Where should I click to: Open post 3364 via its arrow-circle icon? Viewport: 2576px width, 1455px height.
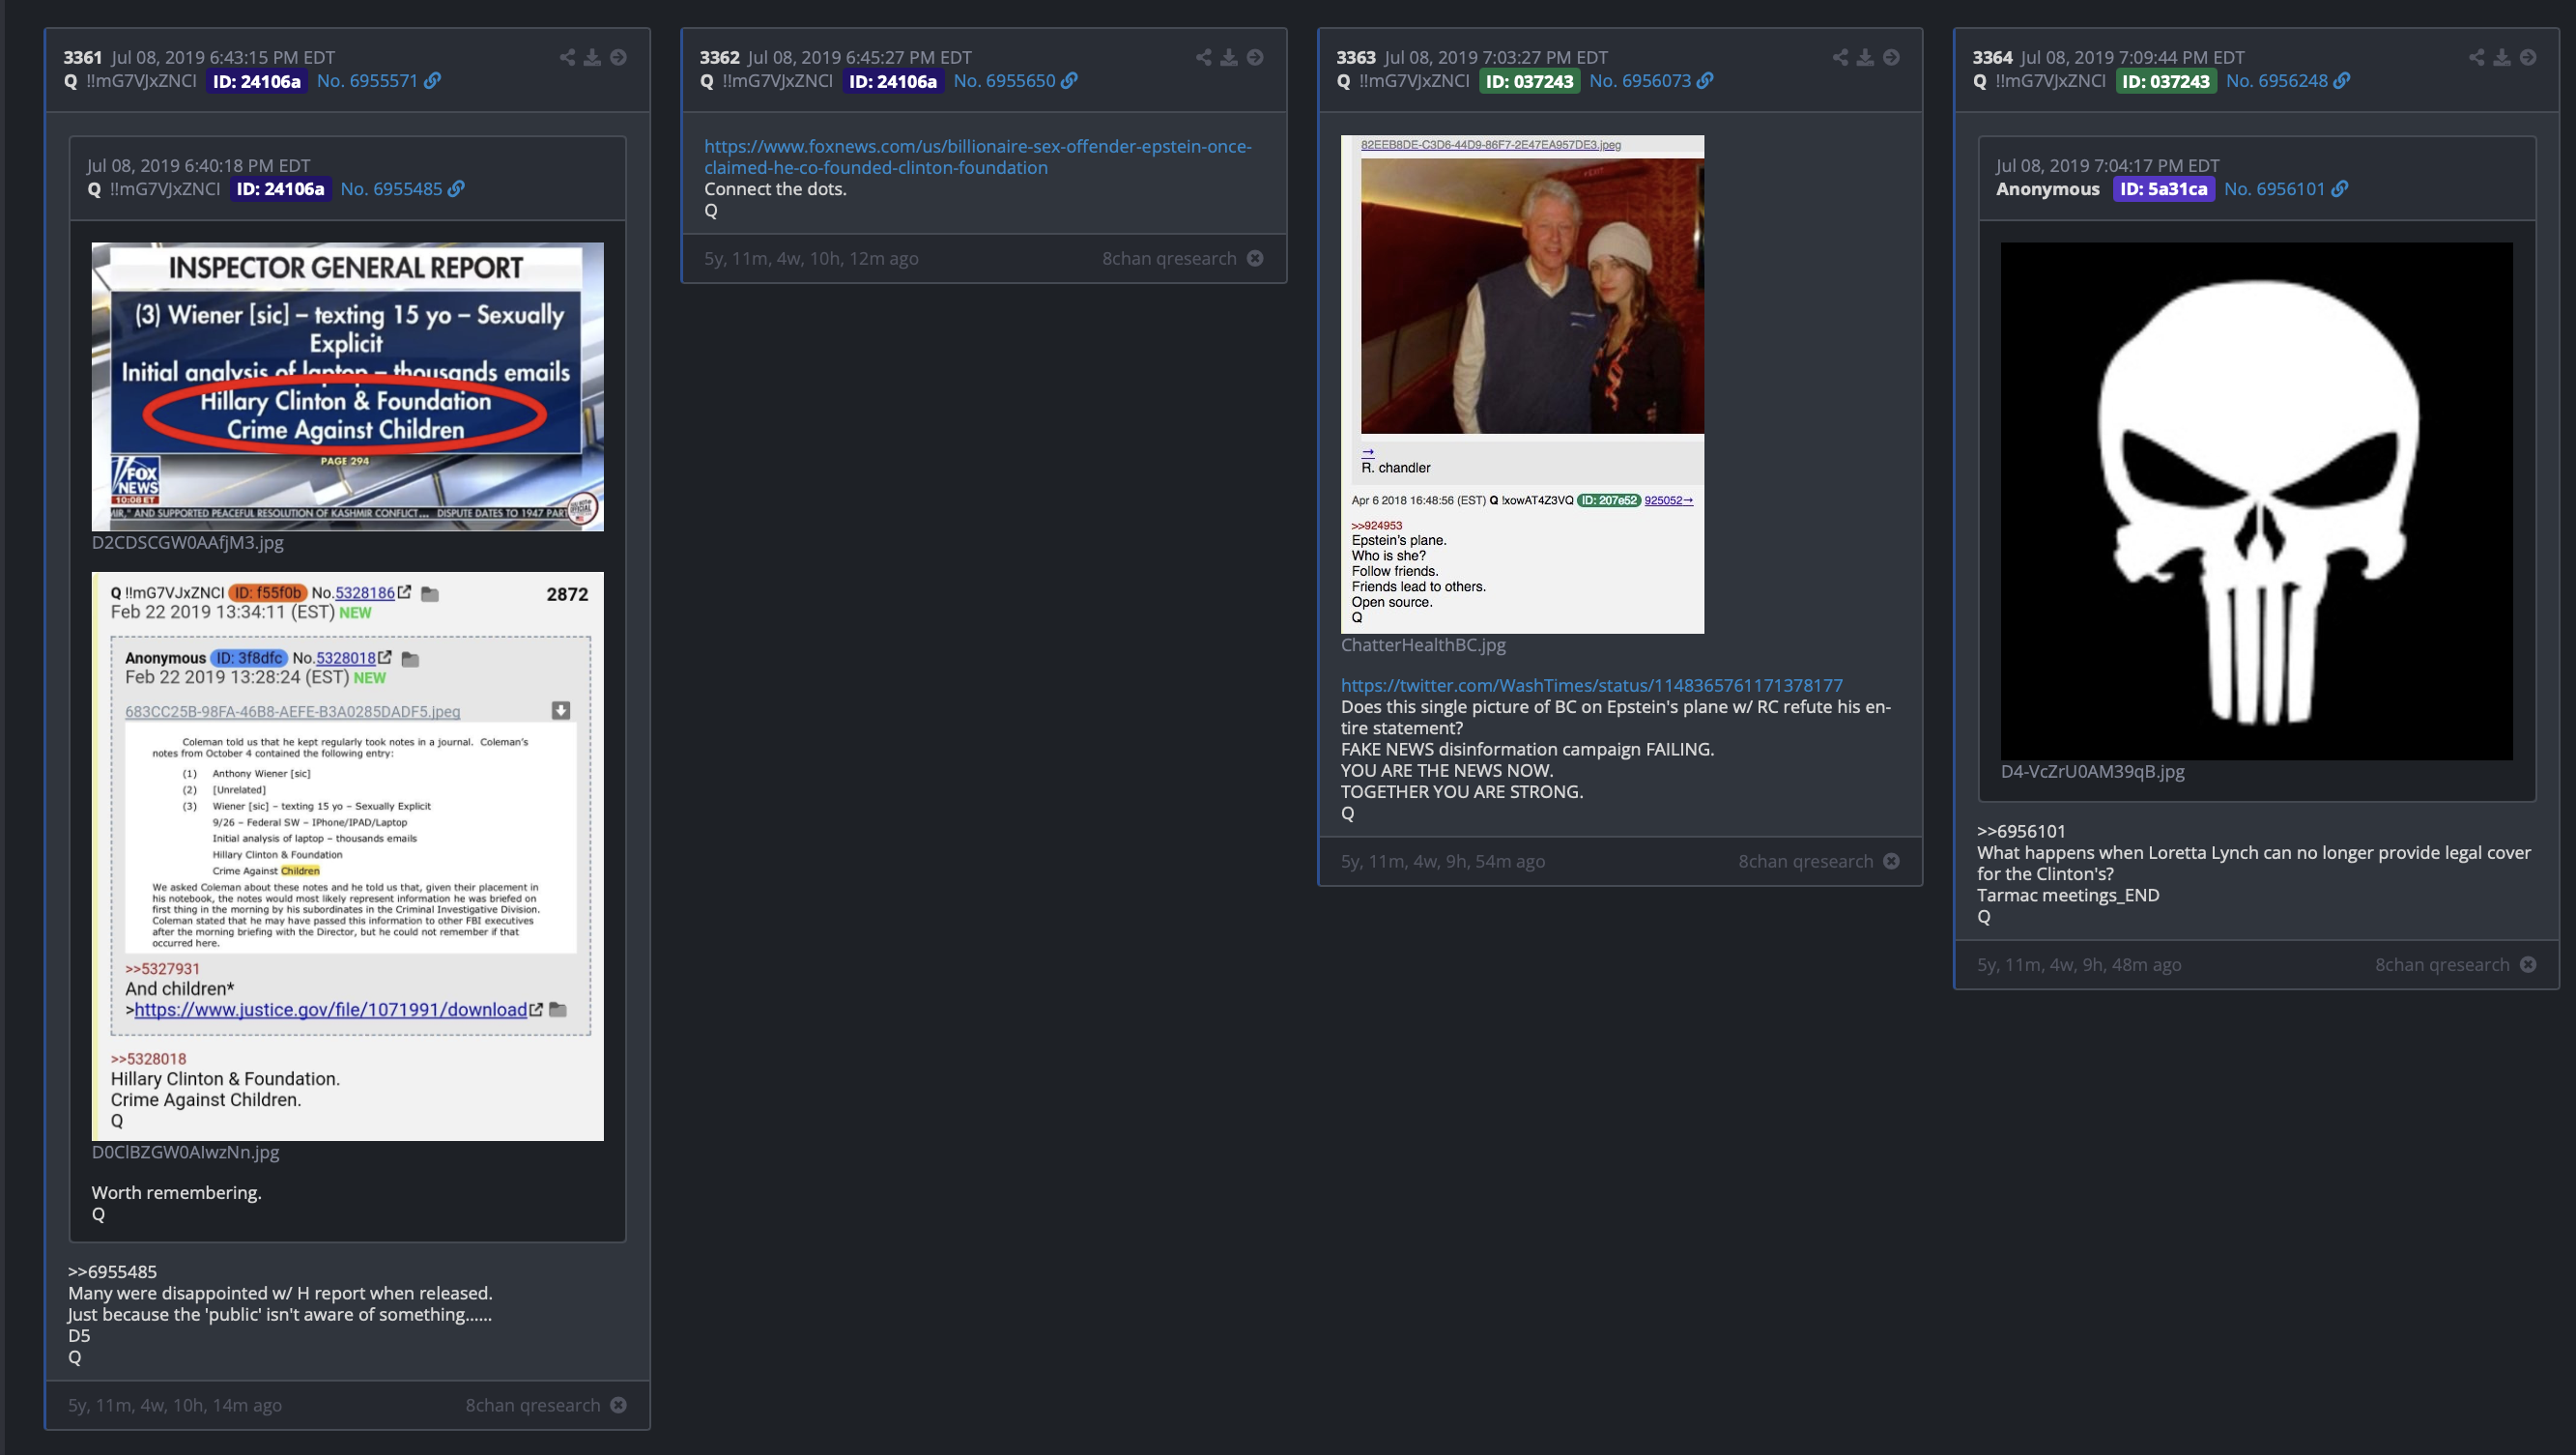[x=2528, y=57]
